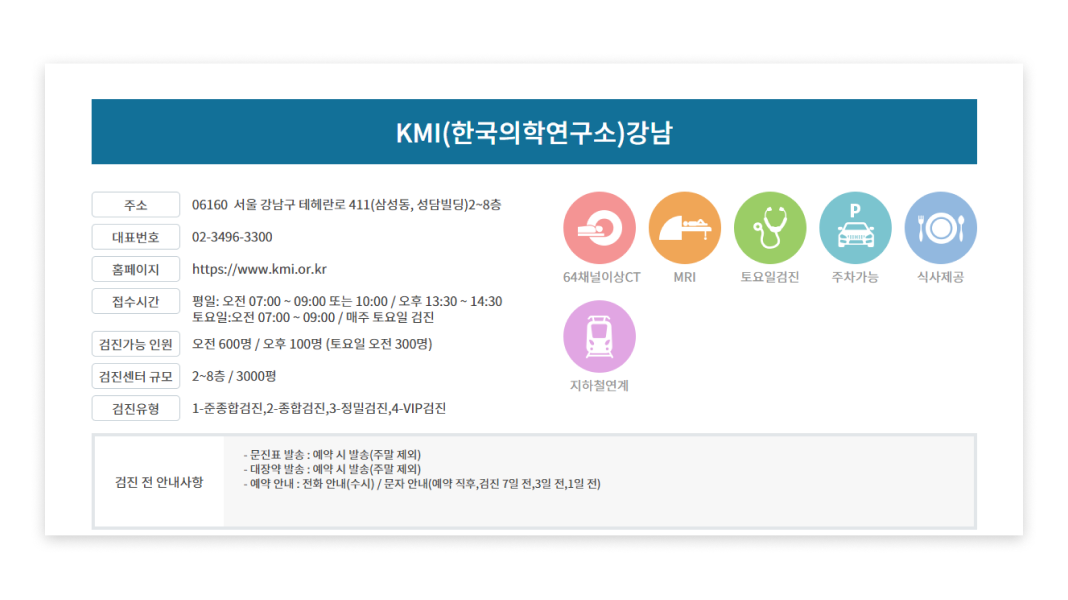Image resolution: width=1068 pixels, height=600 pixels.
Task: Select the 검진센터 규모 label box
Action: [136, 376]
